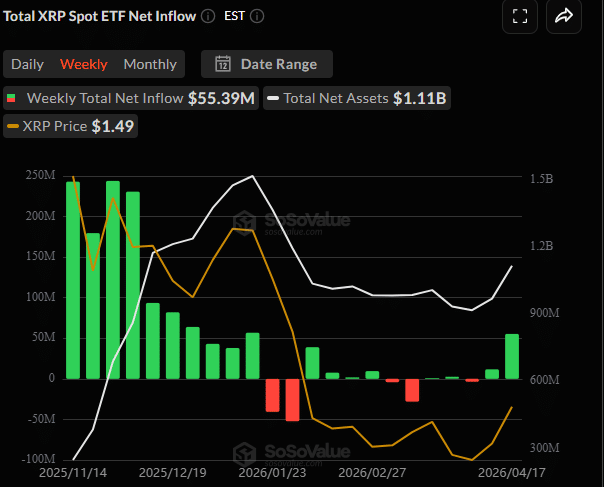Click the green-red Weekly Net Inflow legend icon

[12, 98]
